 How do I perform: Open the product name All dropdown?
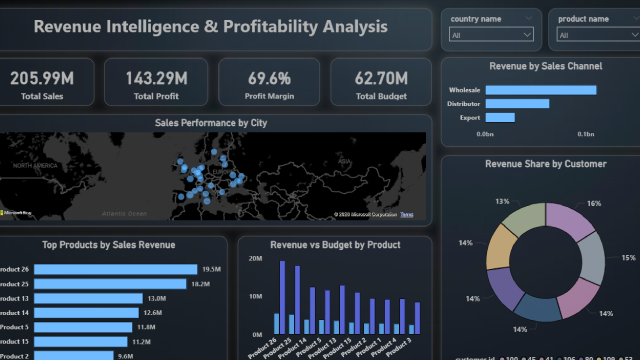point(598,35)
